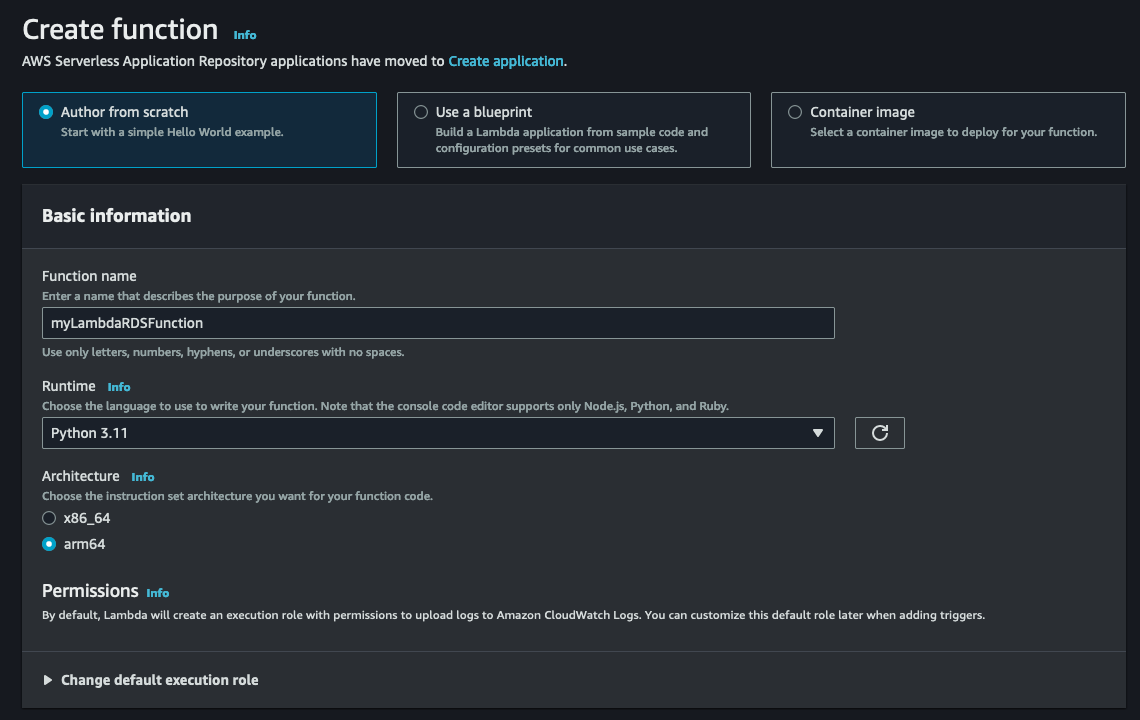Click the Info icon next to Runtime

tap(119, 387)
